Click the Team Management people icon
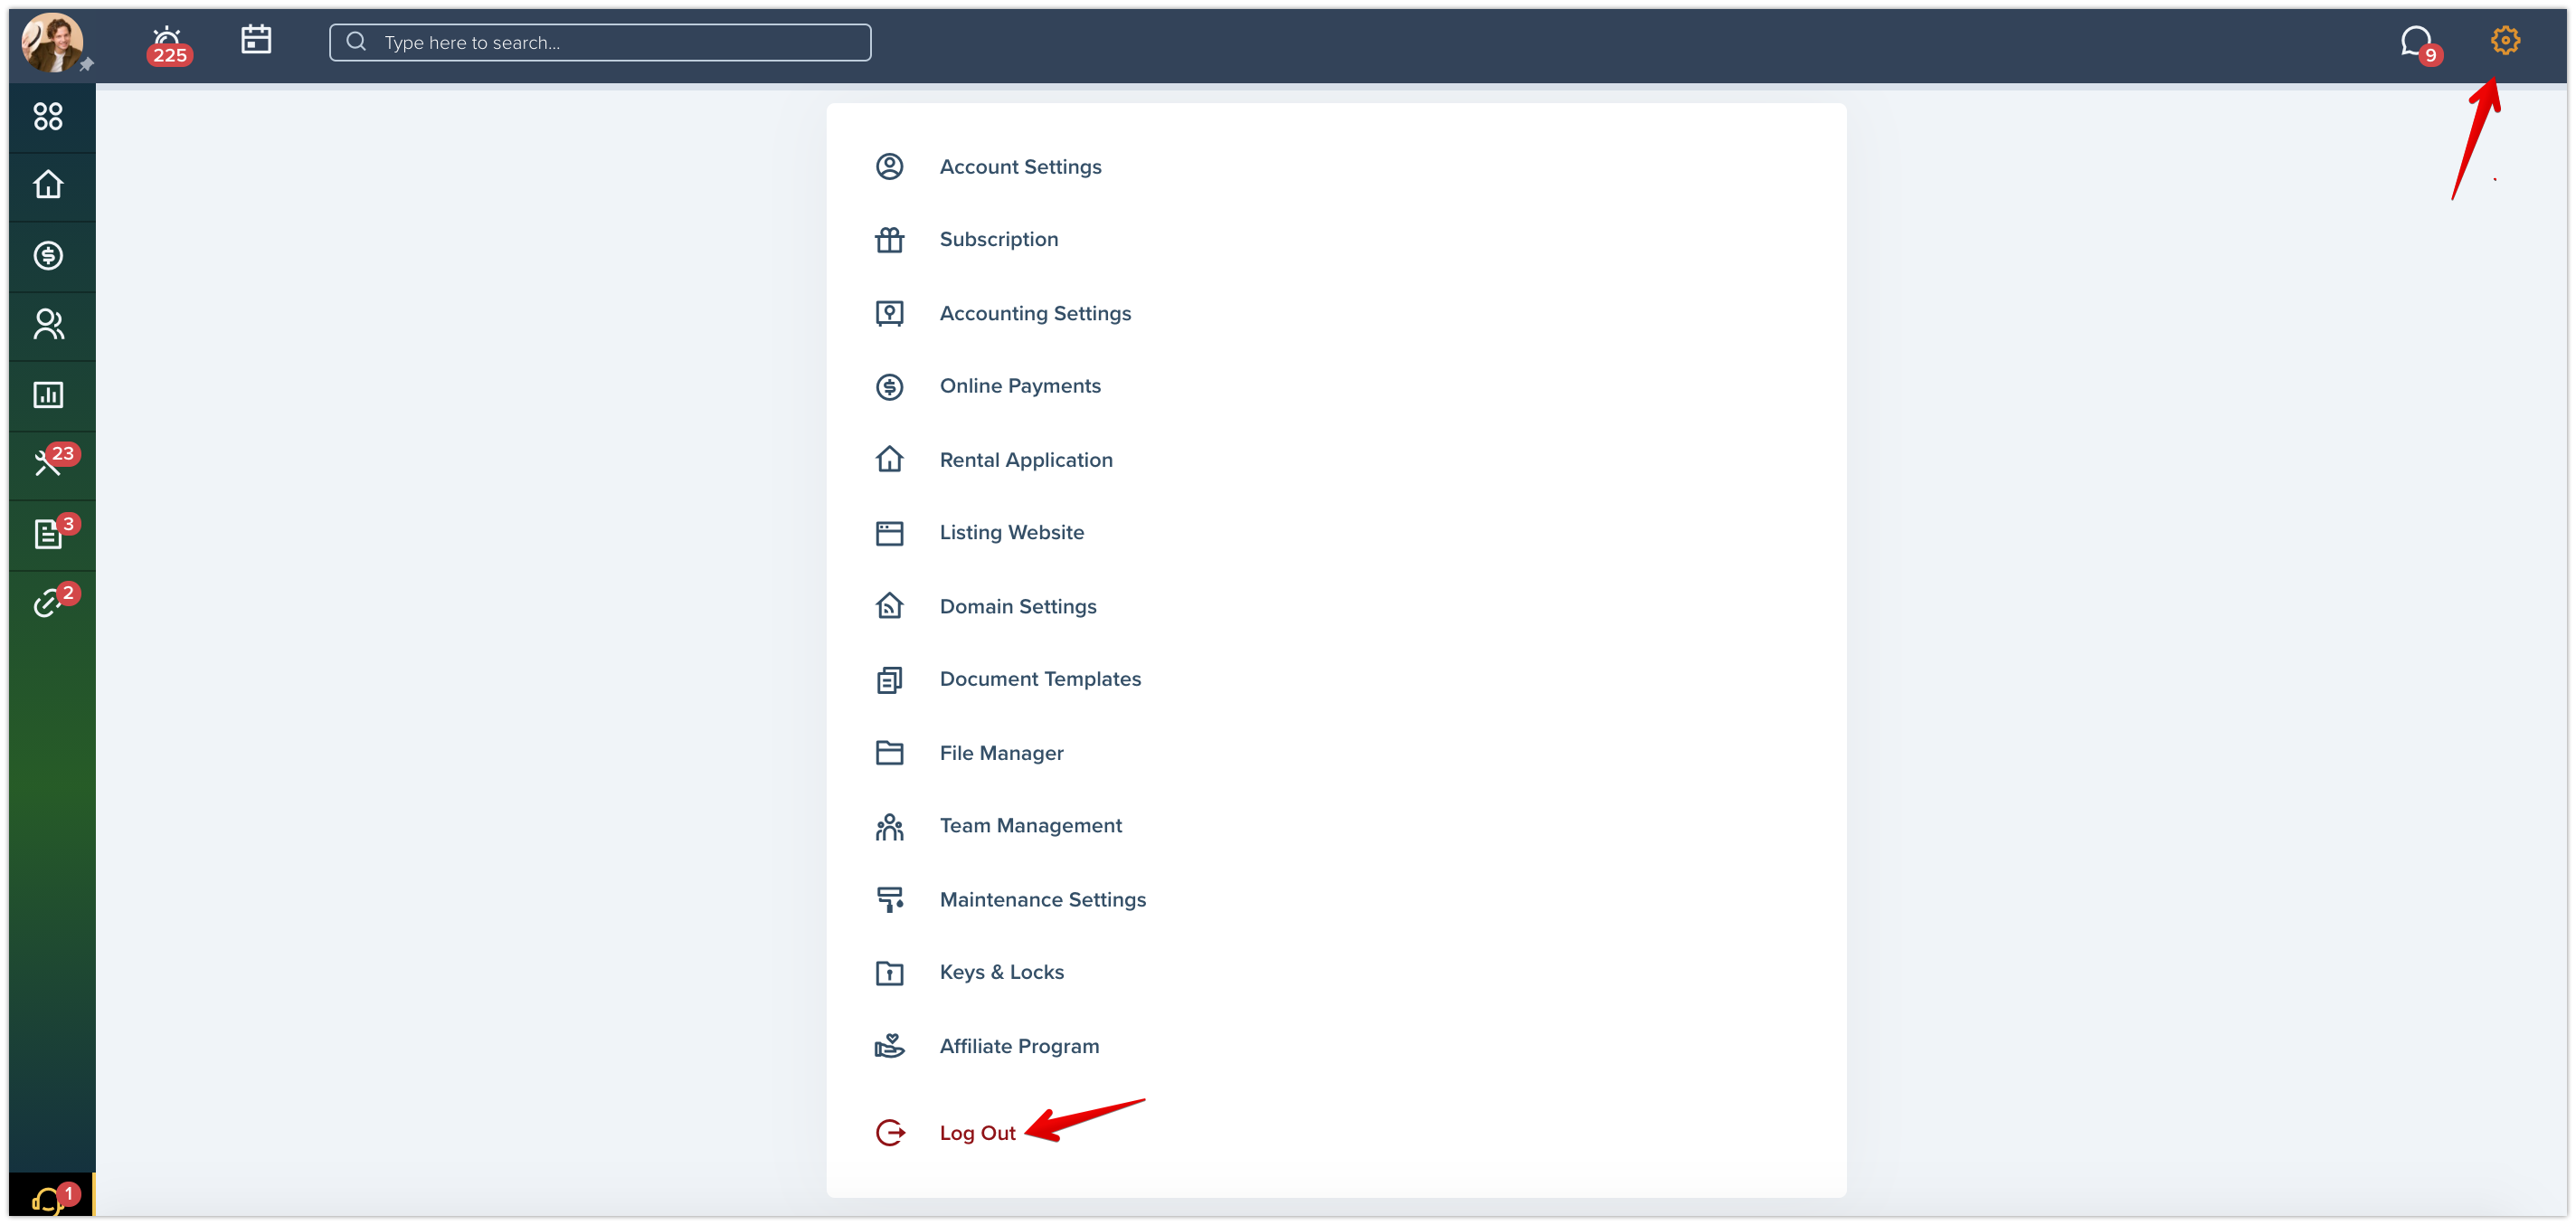This screenshot has height=1225, width=2576. (889, 827)
